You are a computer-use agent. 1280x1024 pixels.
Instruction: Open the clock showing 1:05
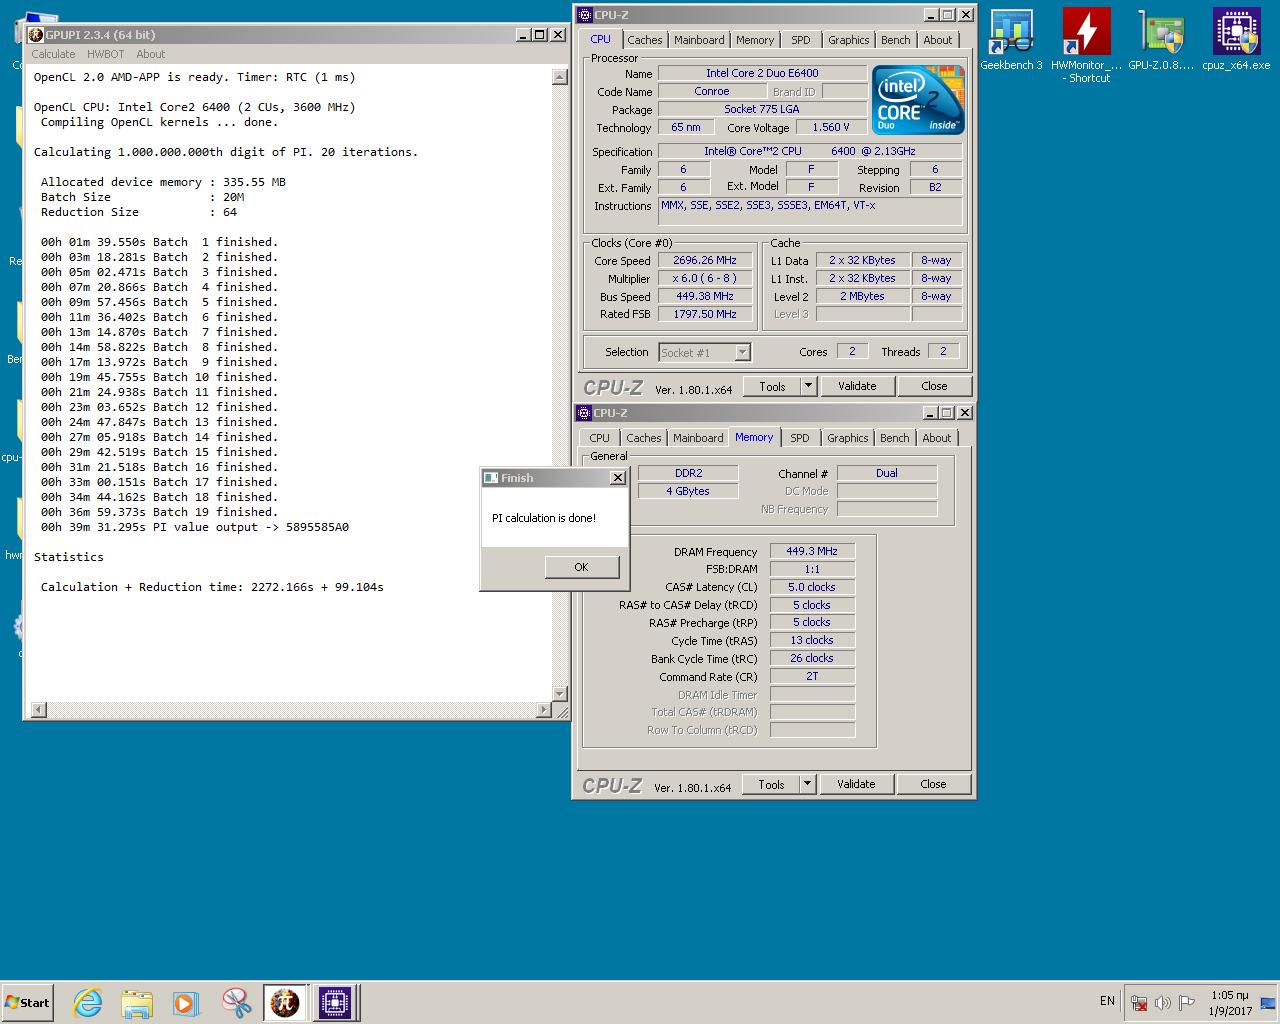[1229, 1003]
